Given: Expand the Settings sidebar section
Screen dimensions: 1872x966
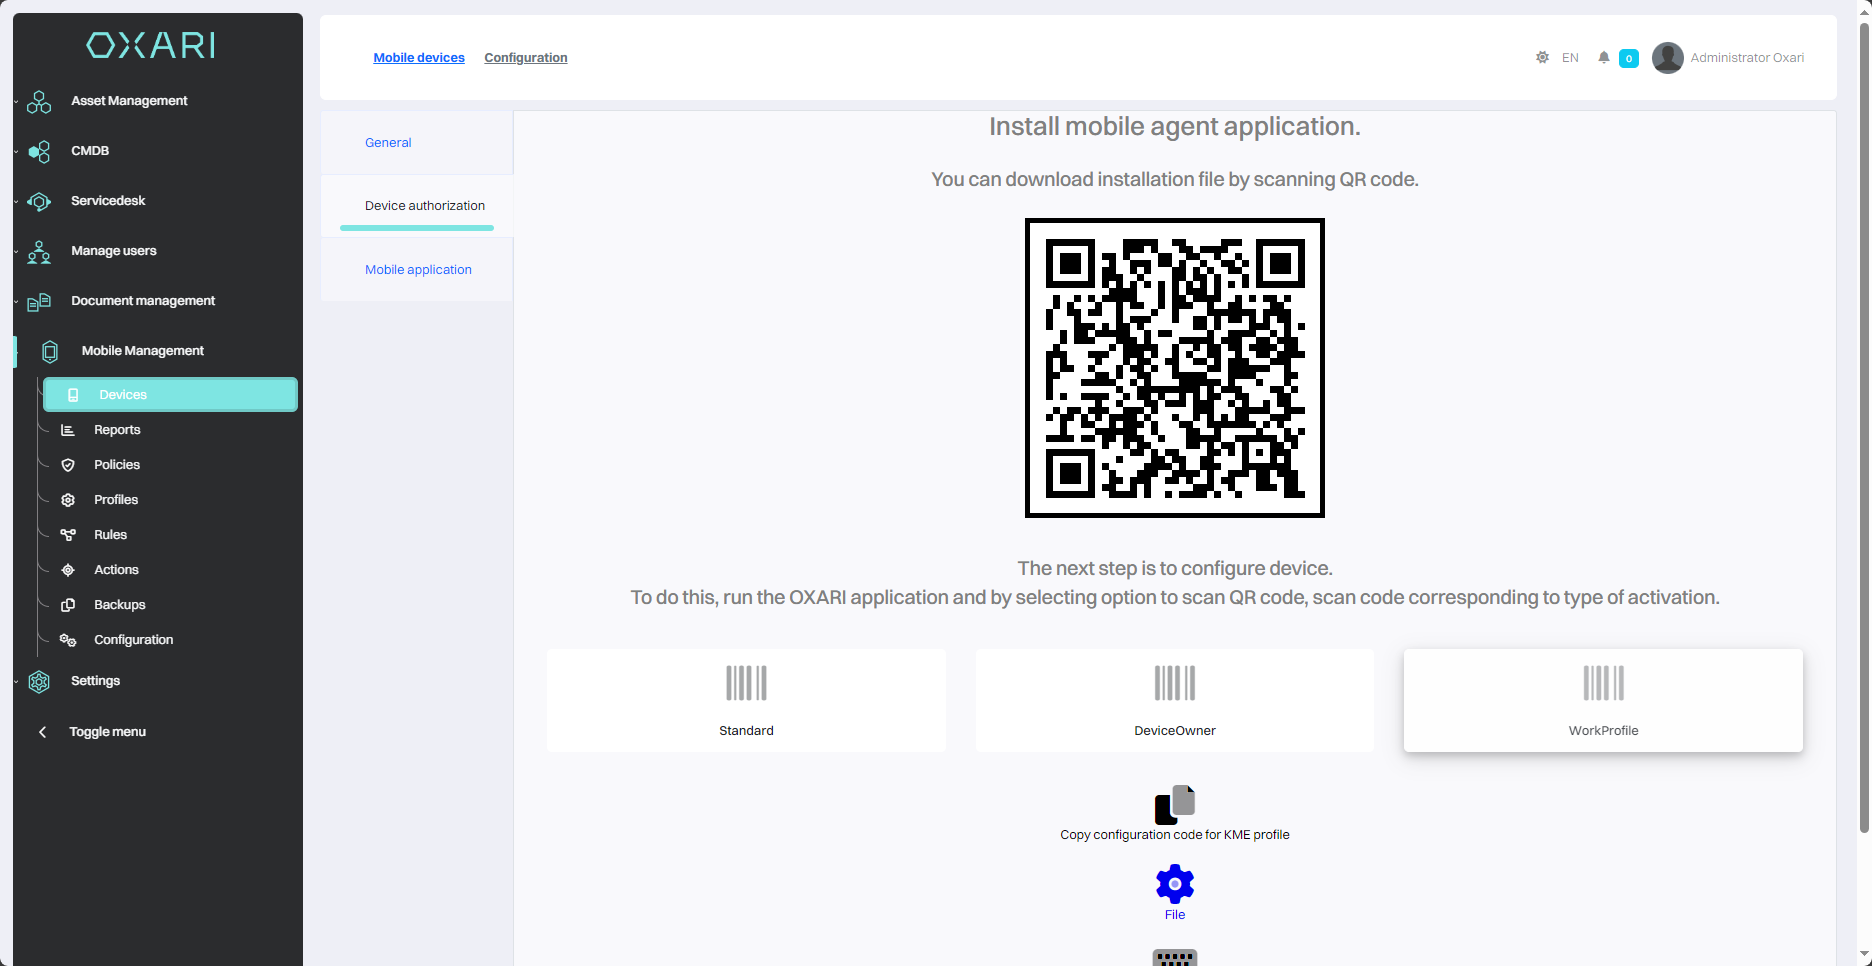Looking at the screenshot, I should coord(95,681).
